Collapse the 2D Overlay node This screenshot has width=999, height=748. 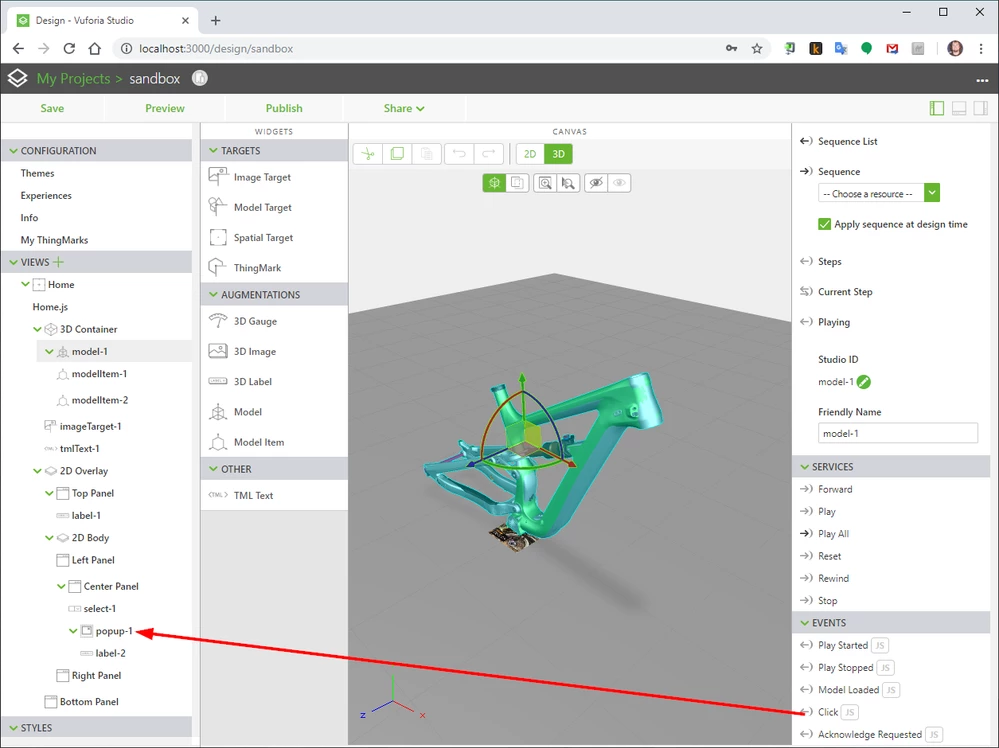37,471
